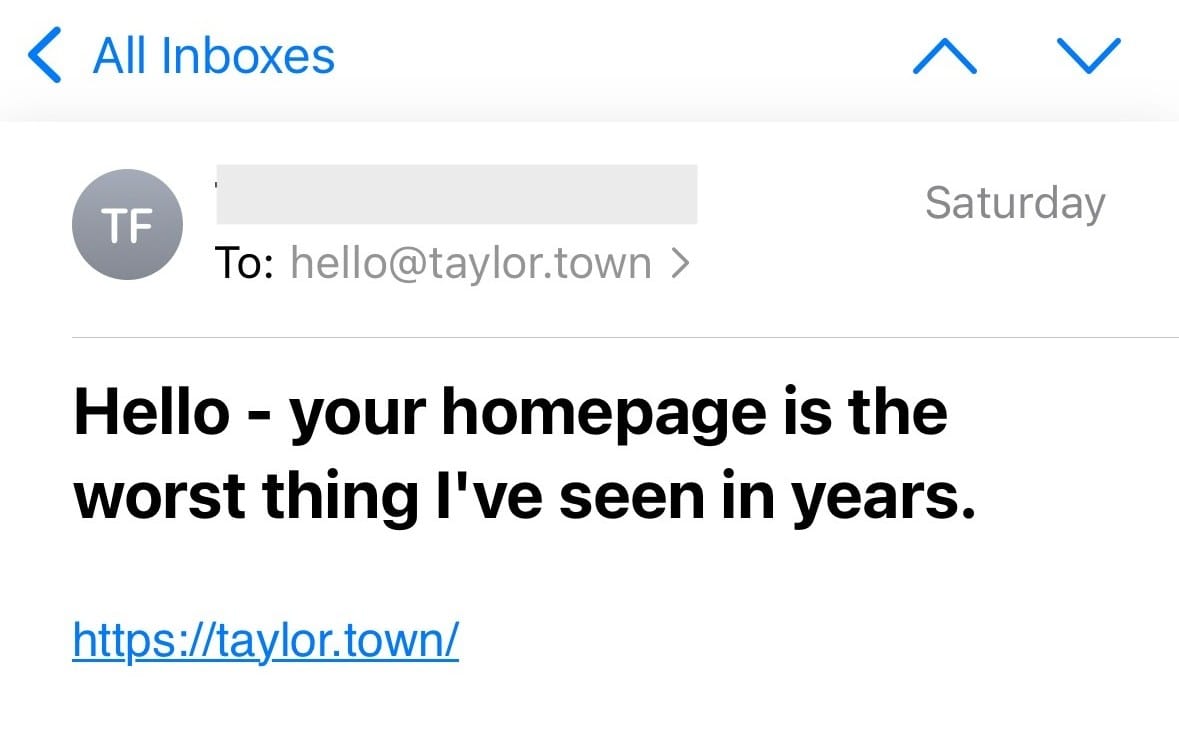Screen dimensions: 1179x748
Task: Tap the 'Hello' word in subject
Action: pyautogui.click(x=152, y=412)
